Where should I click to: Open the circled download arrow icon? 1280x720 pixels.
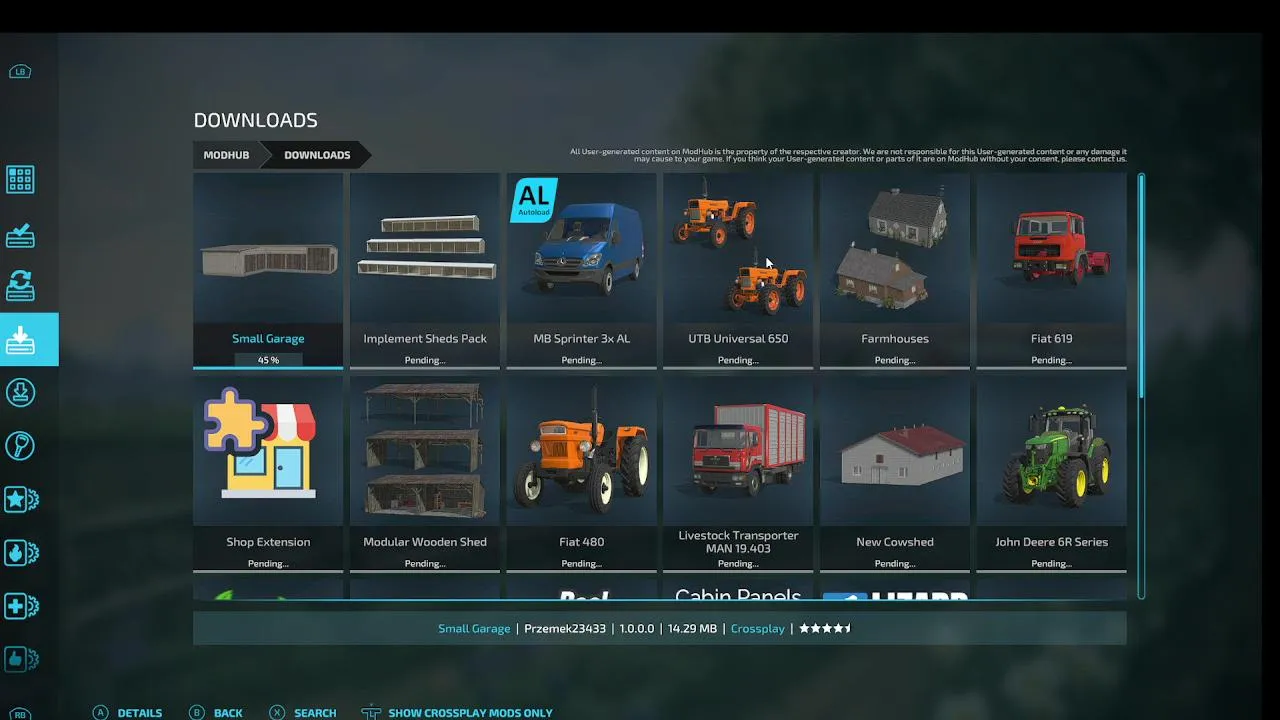click(20, 392)
